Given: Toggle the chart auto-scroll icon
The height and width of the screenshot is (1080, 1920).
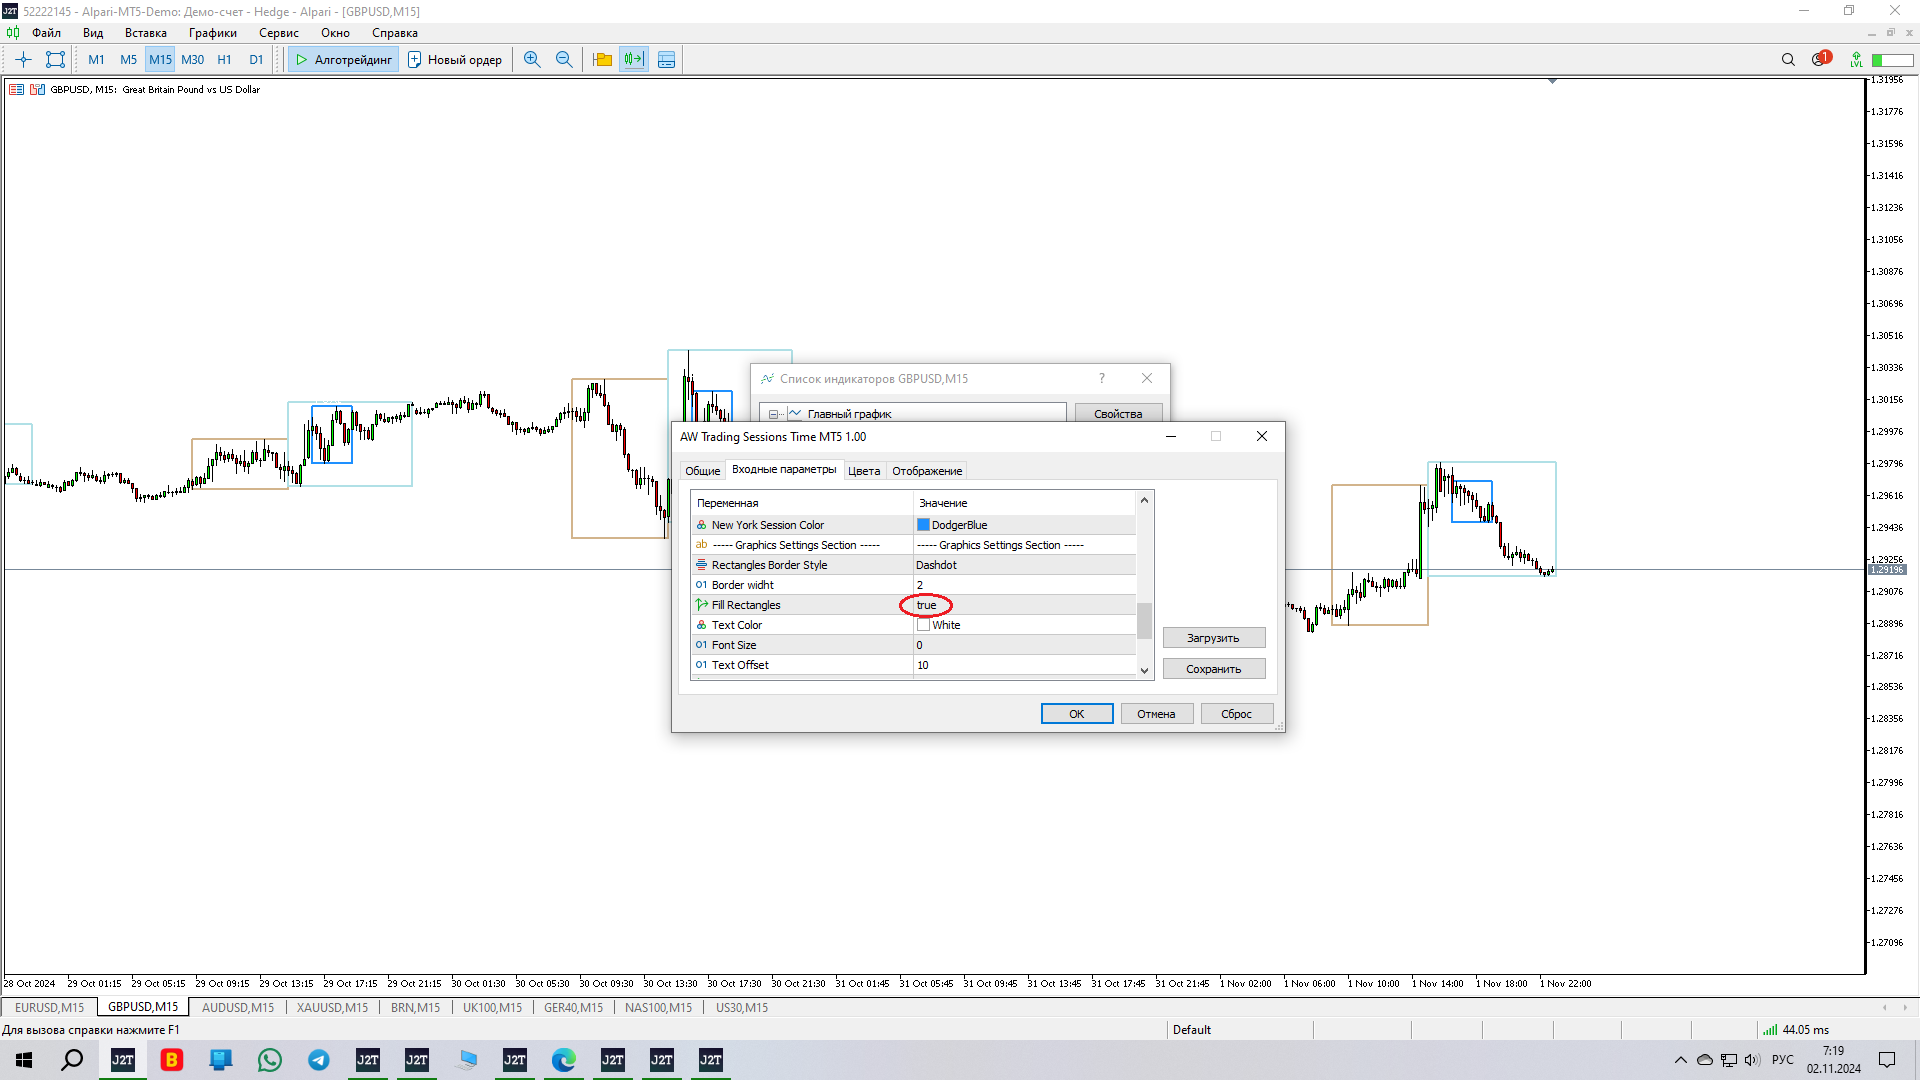Looking at the screenshot, I should [634, 60].
